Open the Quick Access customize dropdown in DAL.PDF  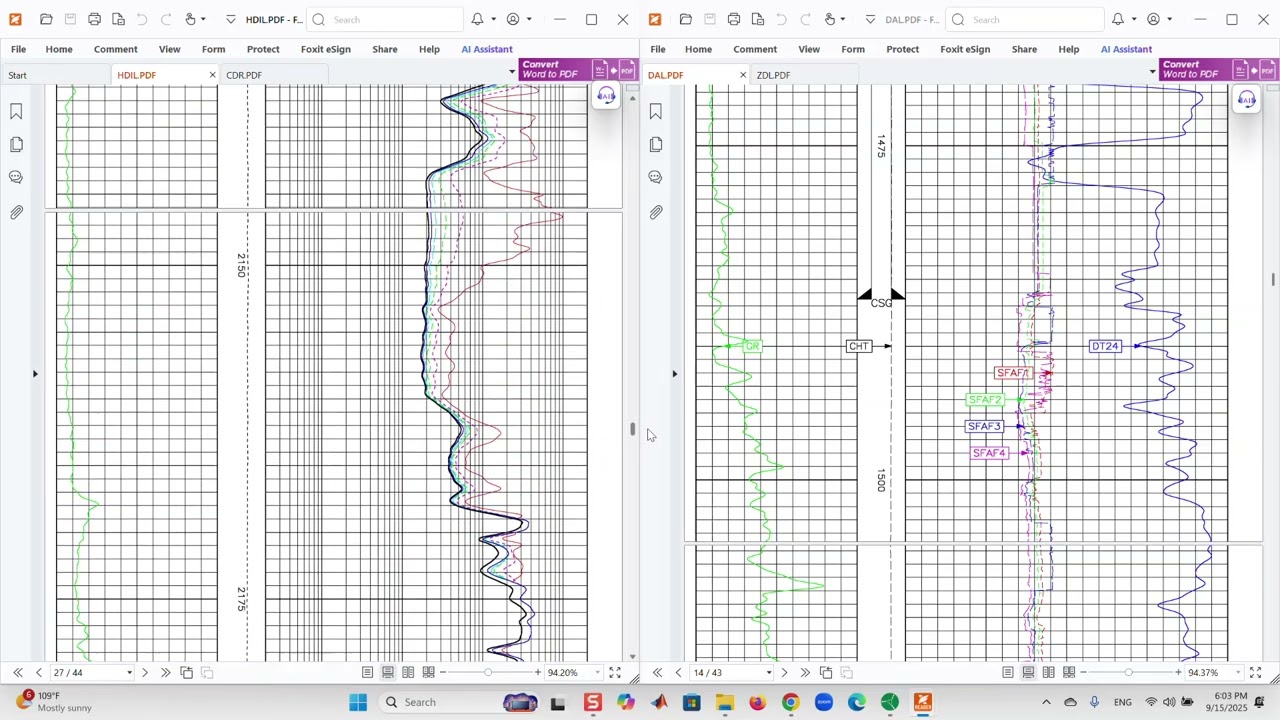pyautogui.click(x=870, y=19)
